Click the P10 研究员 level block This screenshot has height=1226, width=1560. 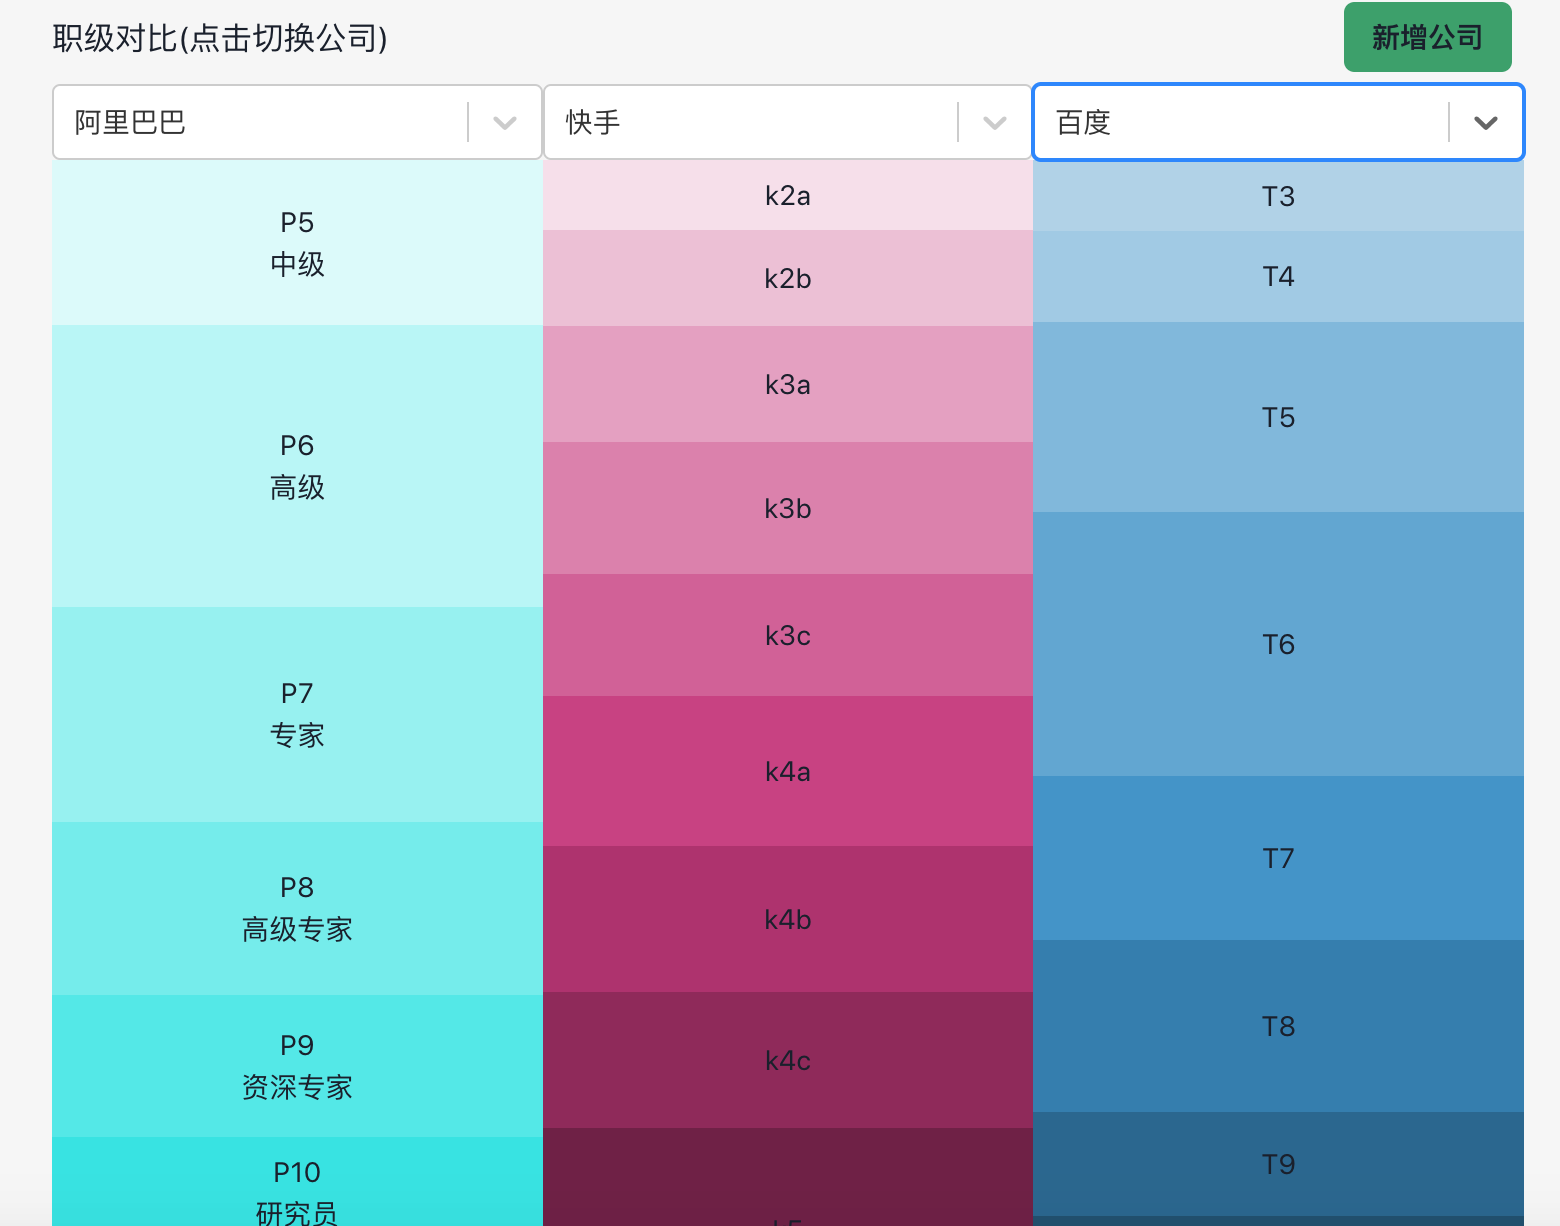(x=297, y=1185)
